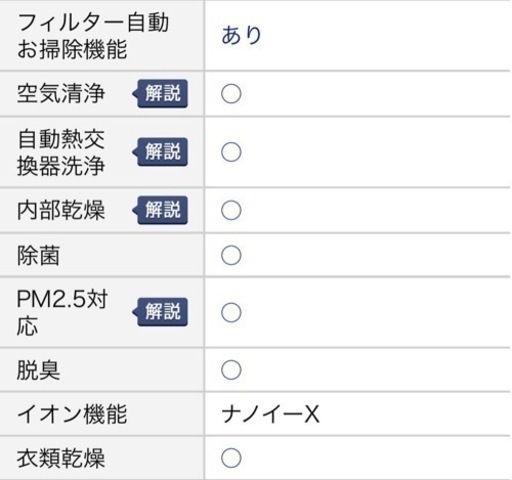
Task: Select the circle mark for 除菌
Action: [x=231, y=255]
